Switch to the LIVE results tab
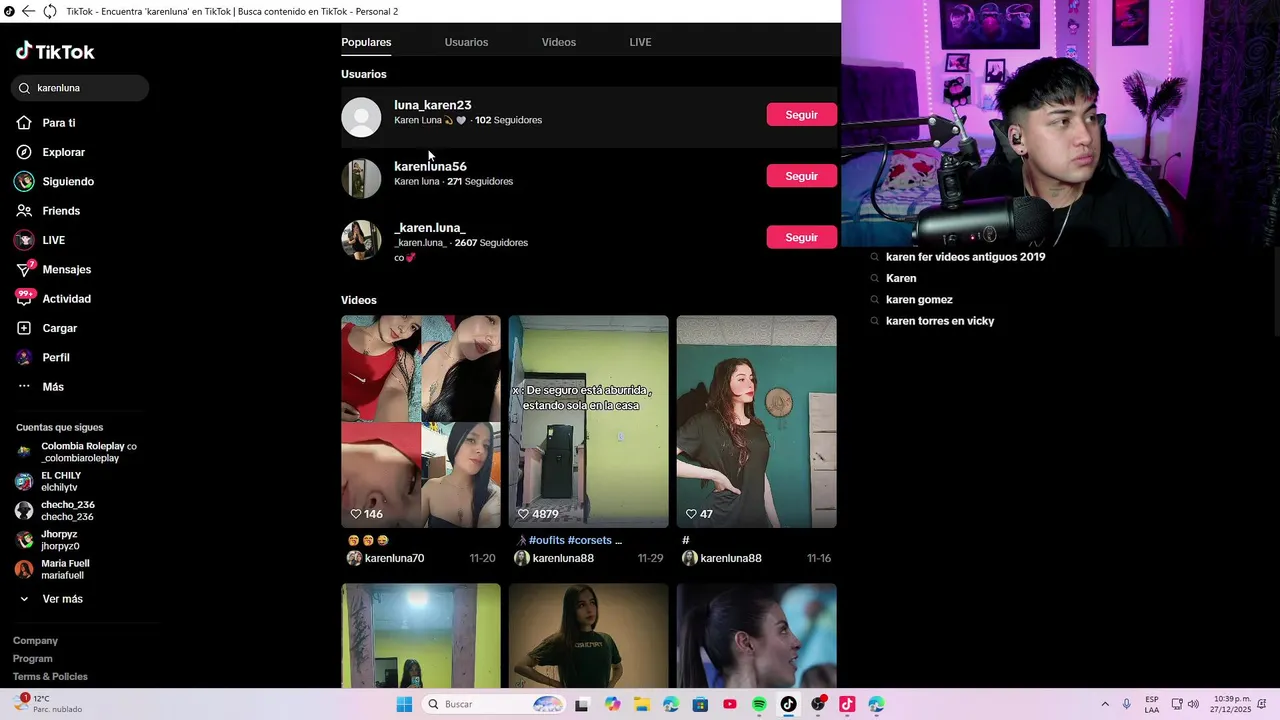 [x=640, y=42]
